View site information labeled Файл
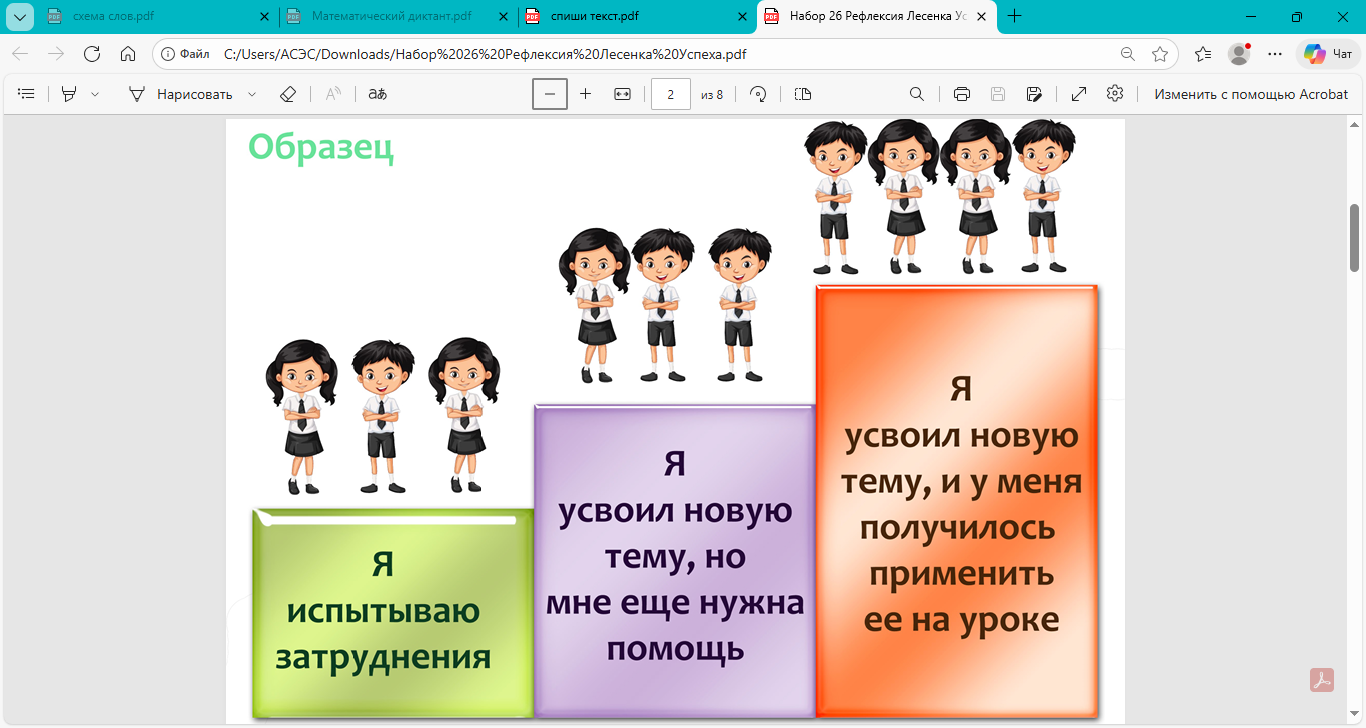The image size is (1366, 728). click(187, 54)
